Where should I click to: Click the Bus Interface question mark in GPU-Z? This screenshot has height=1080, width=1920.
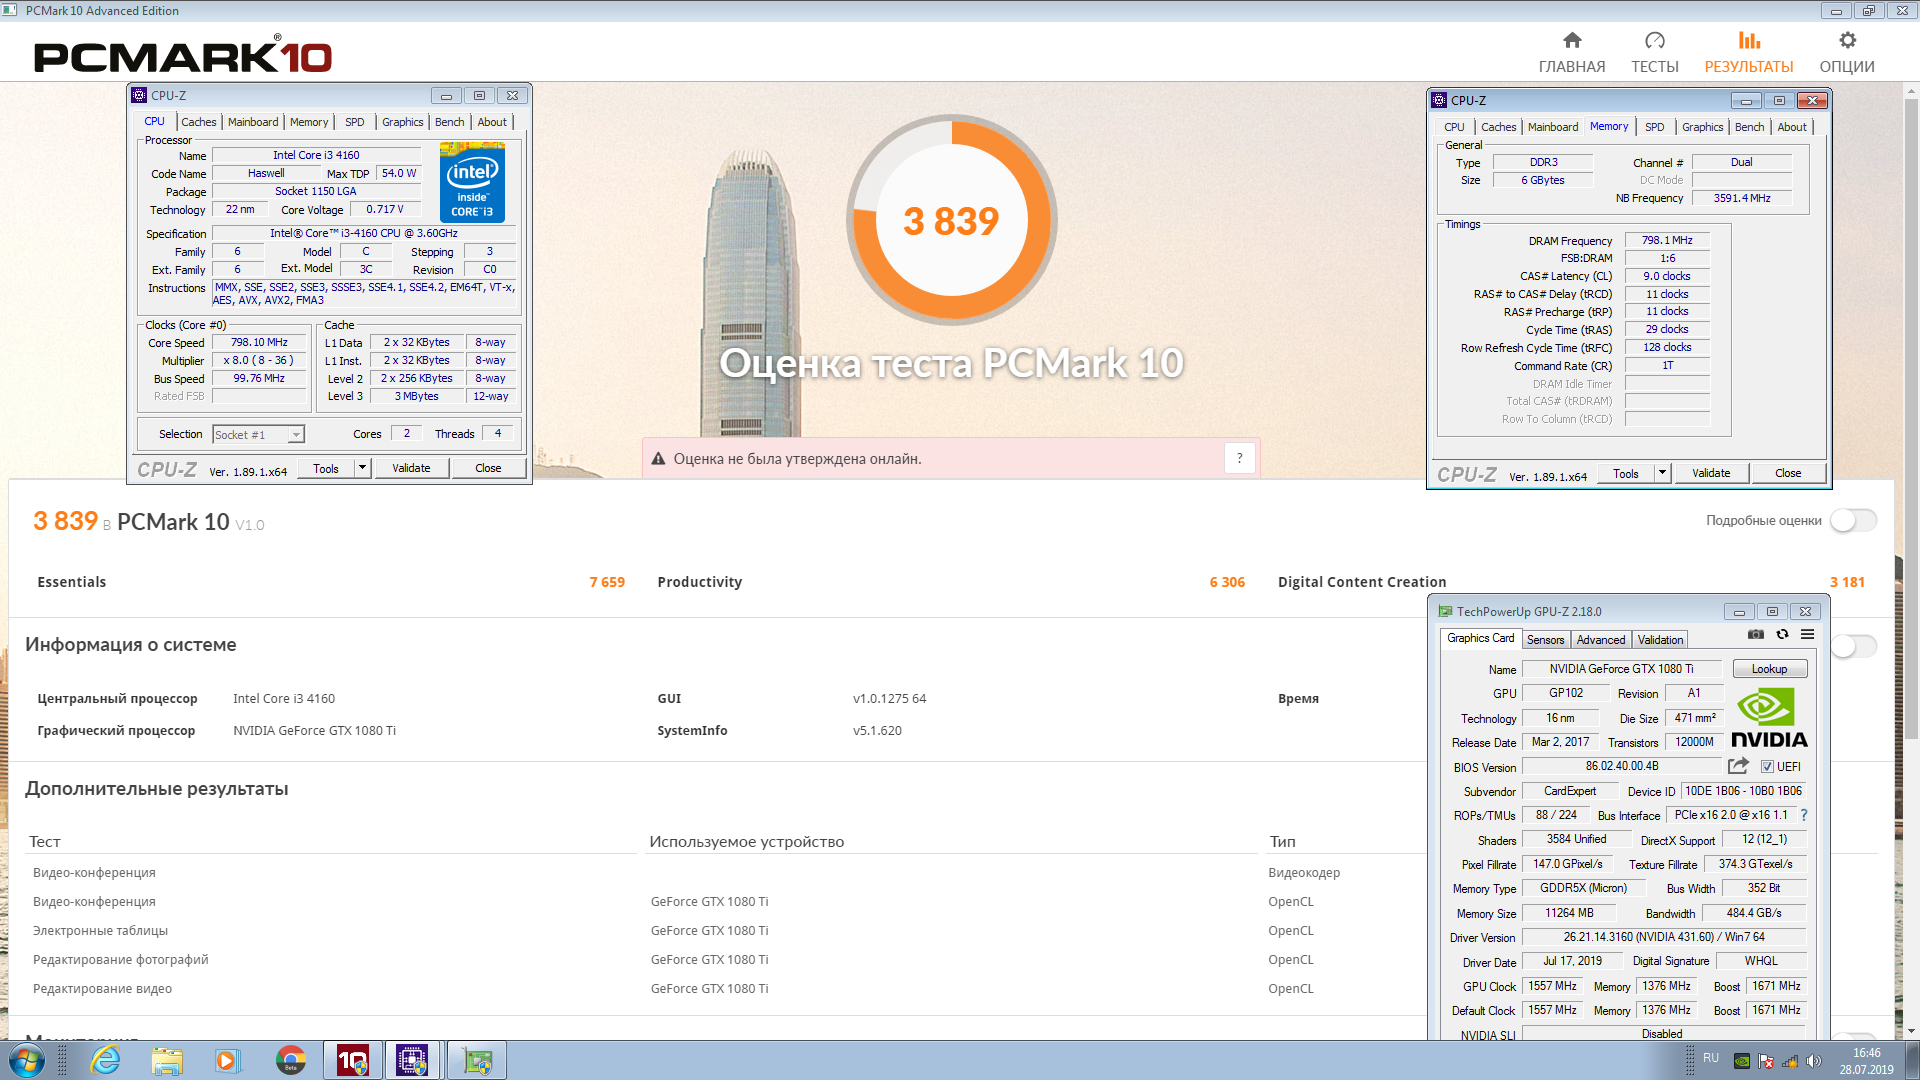pos(1804,815)
